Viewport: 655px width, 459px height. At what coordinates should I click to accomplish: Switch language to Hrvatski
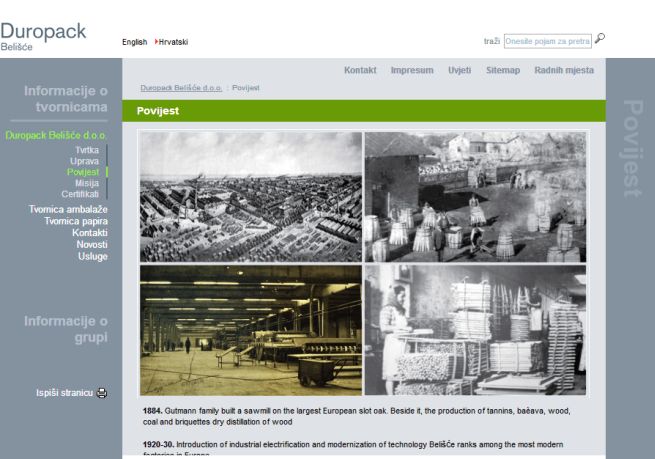tap(172, 42)
